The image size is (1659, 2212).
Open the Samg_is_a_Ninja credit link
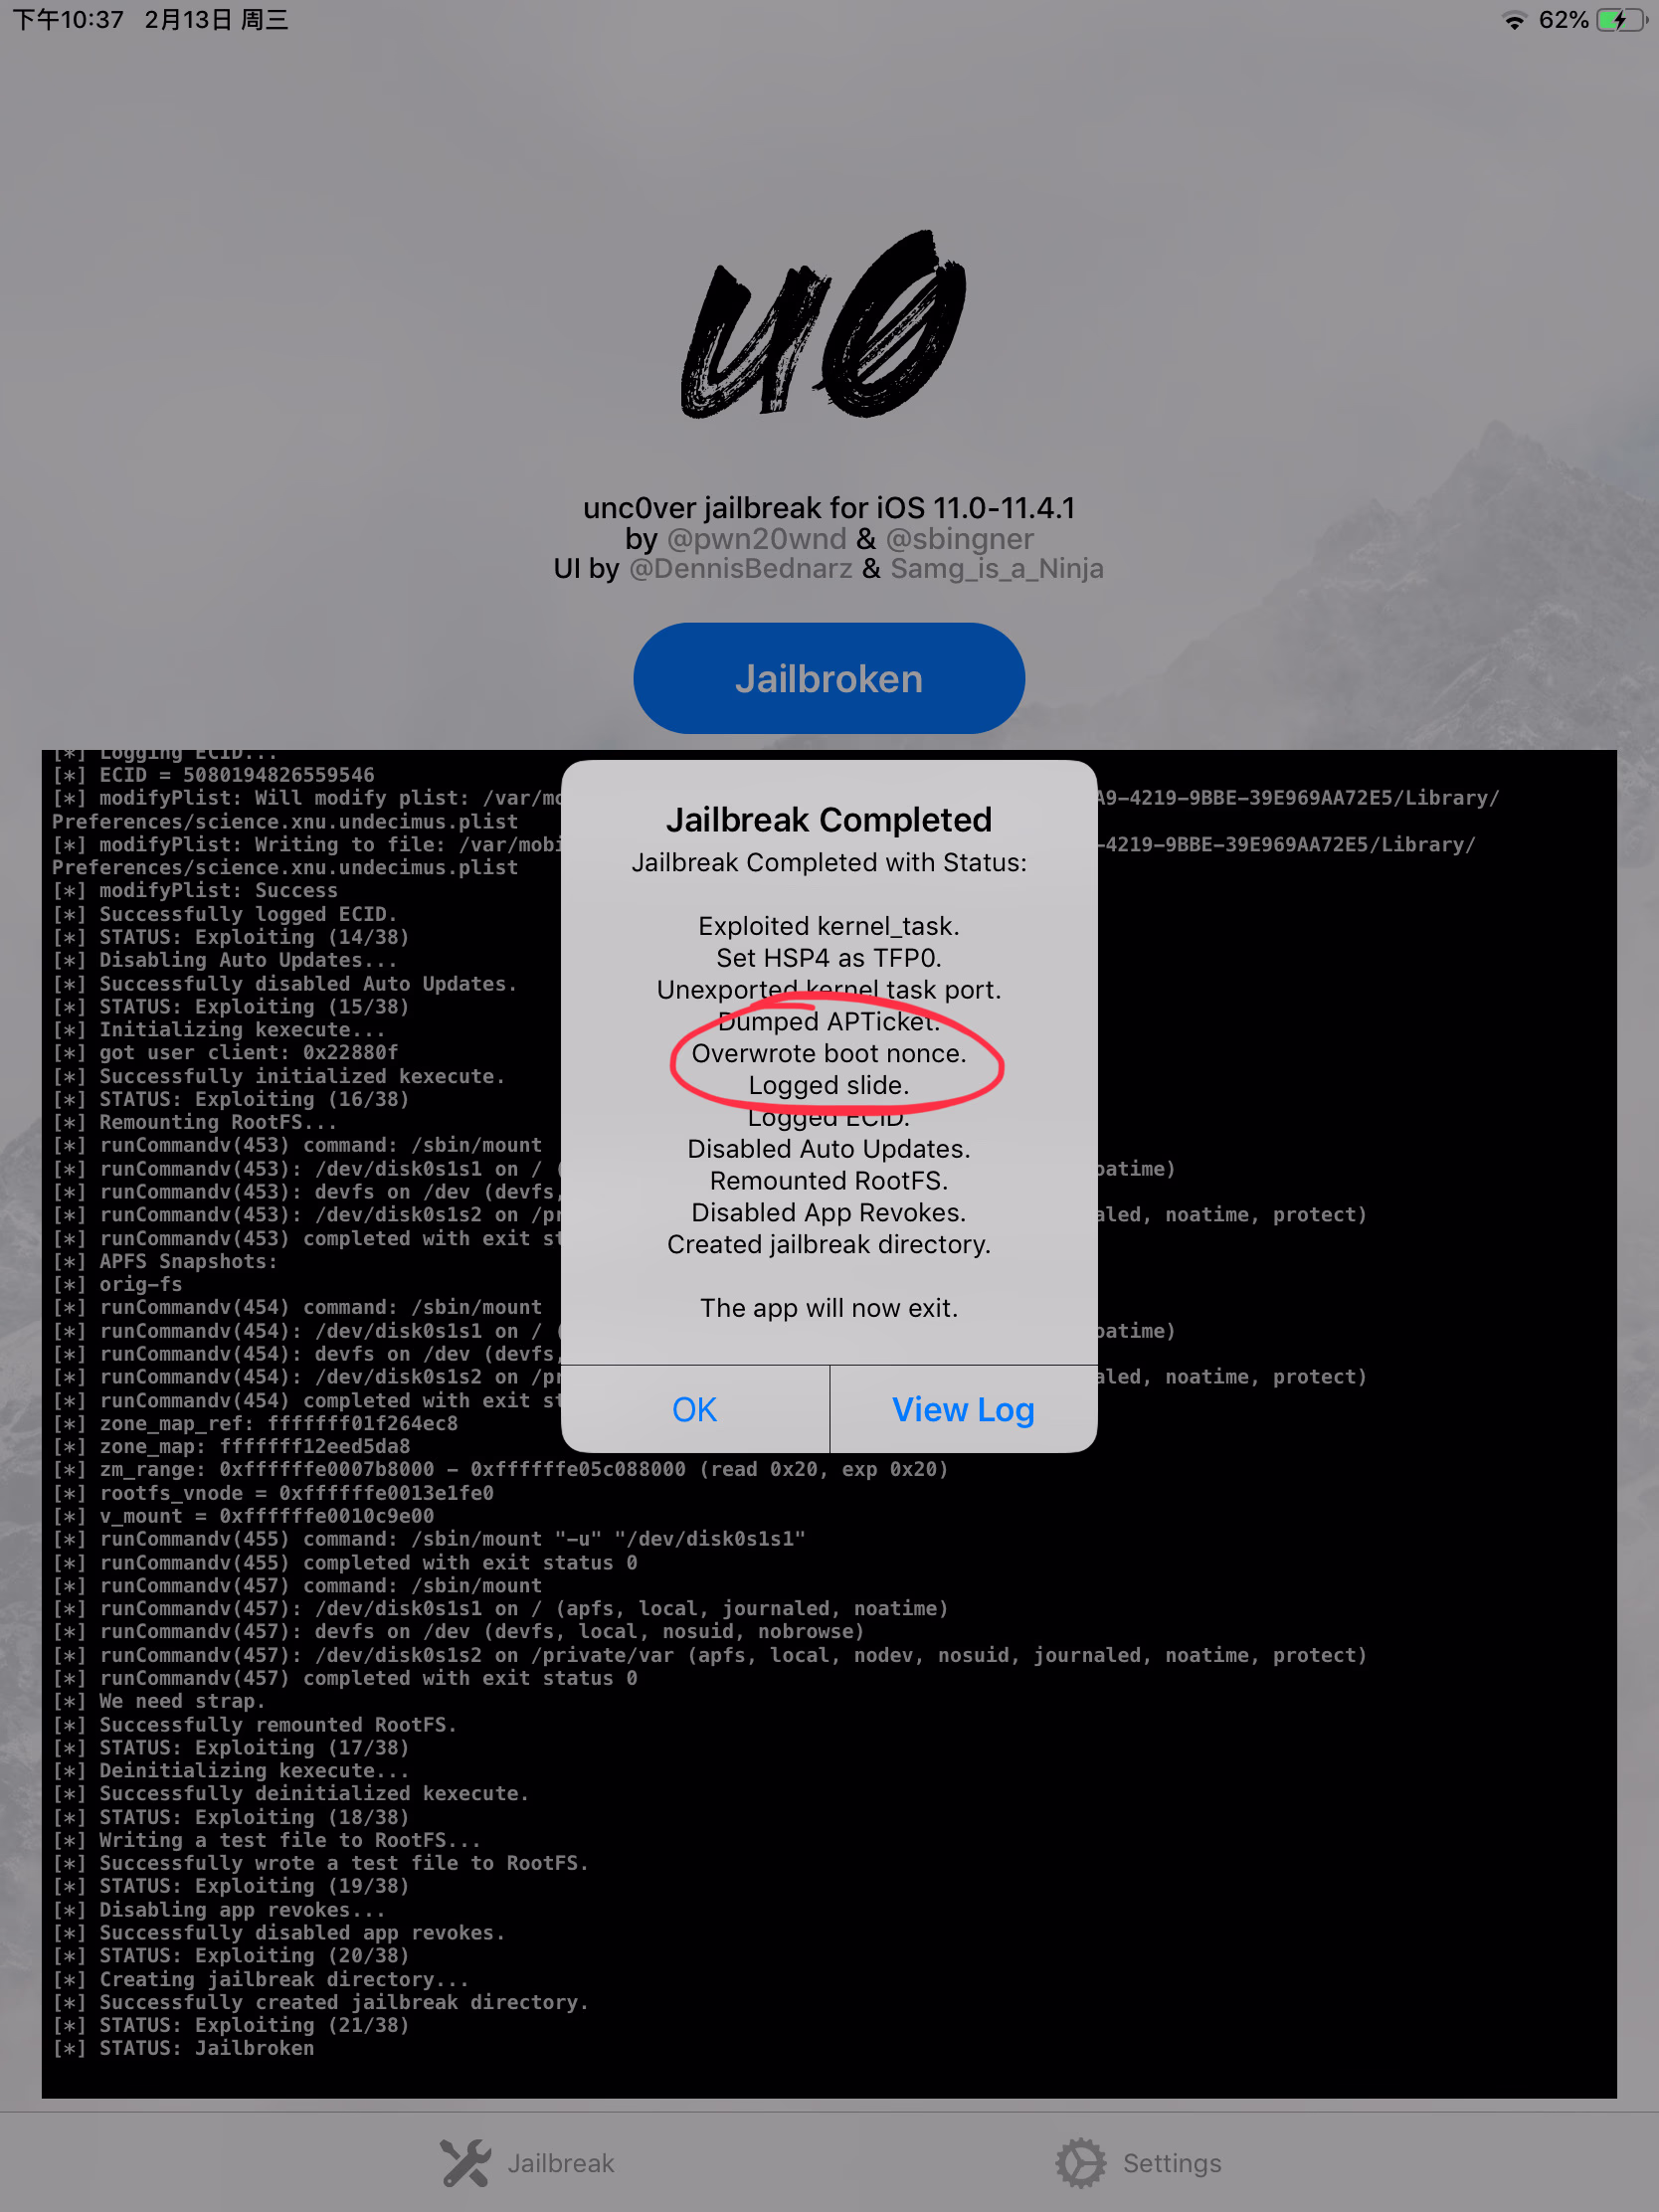(997, 568)
